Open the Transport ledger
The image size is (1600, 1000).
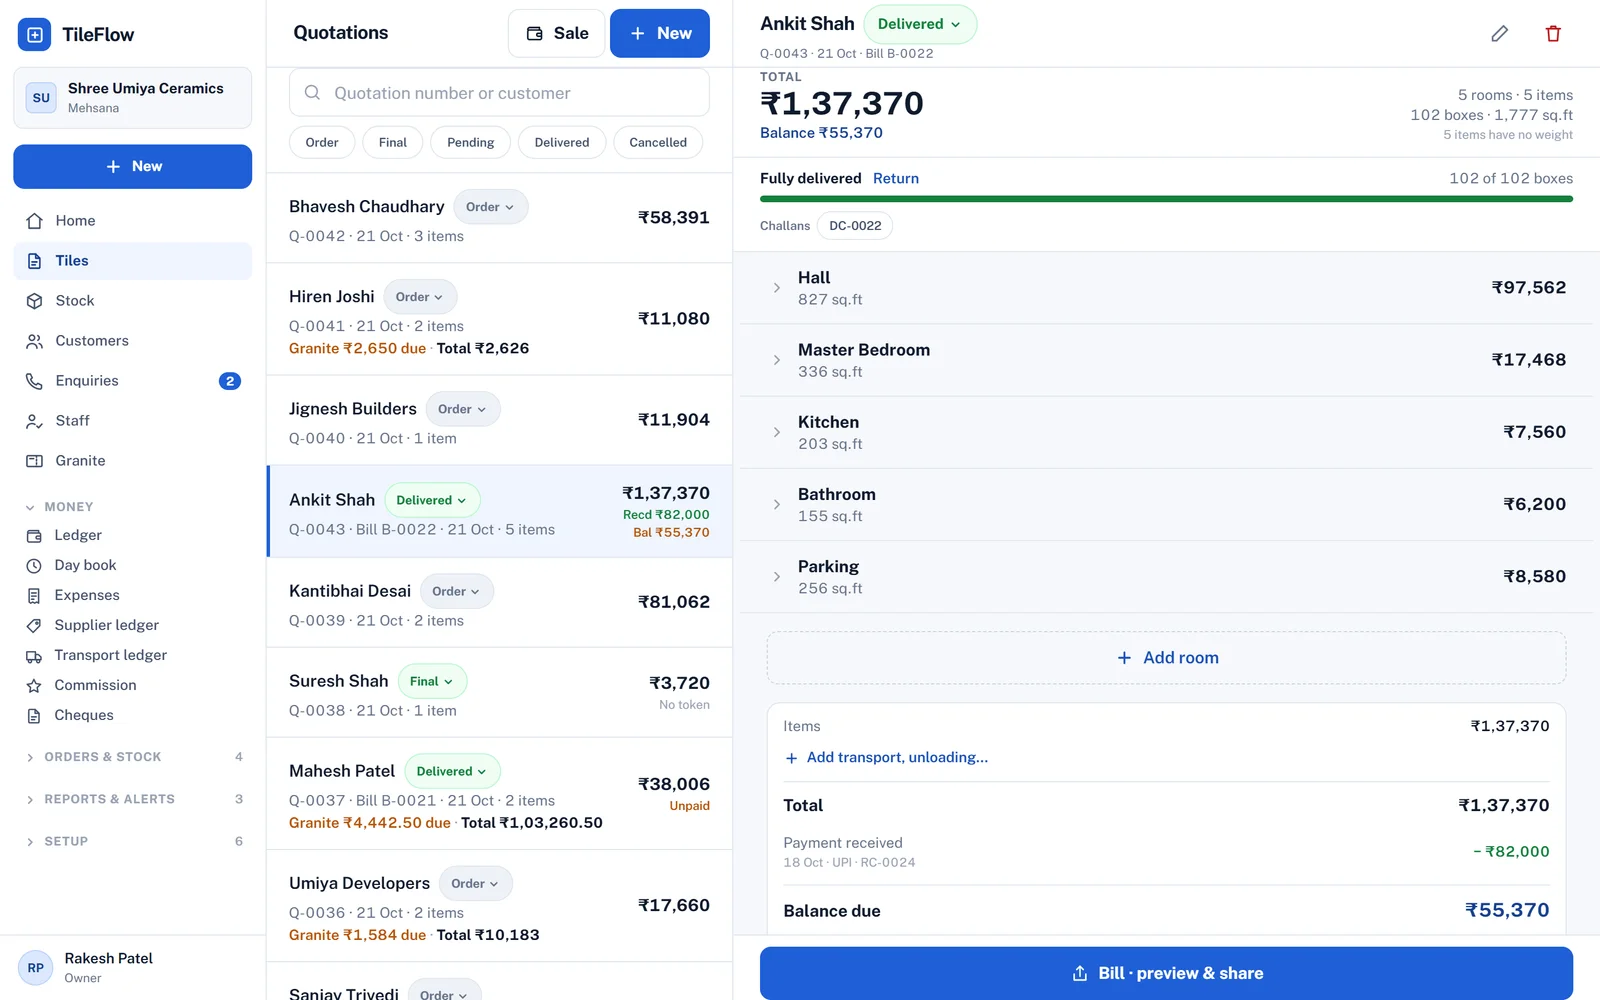pos(132,656)
